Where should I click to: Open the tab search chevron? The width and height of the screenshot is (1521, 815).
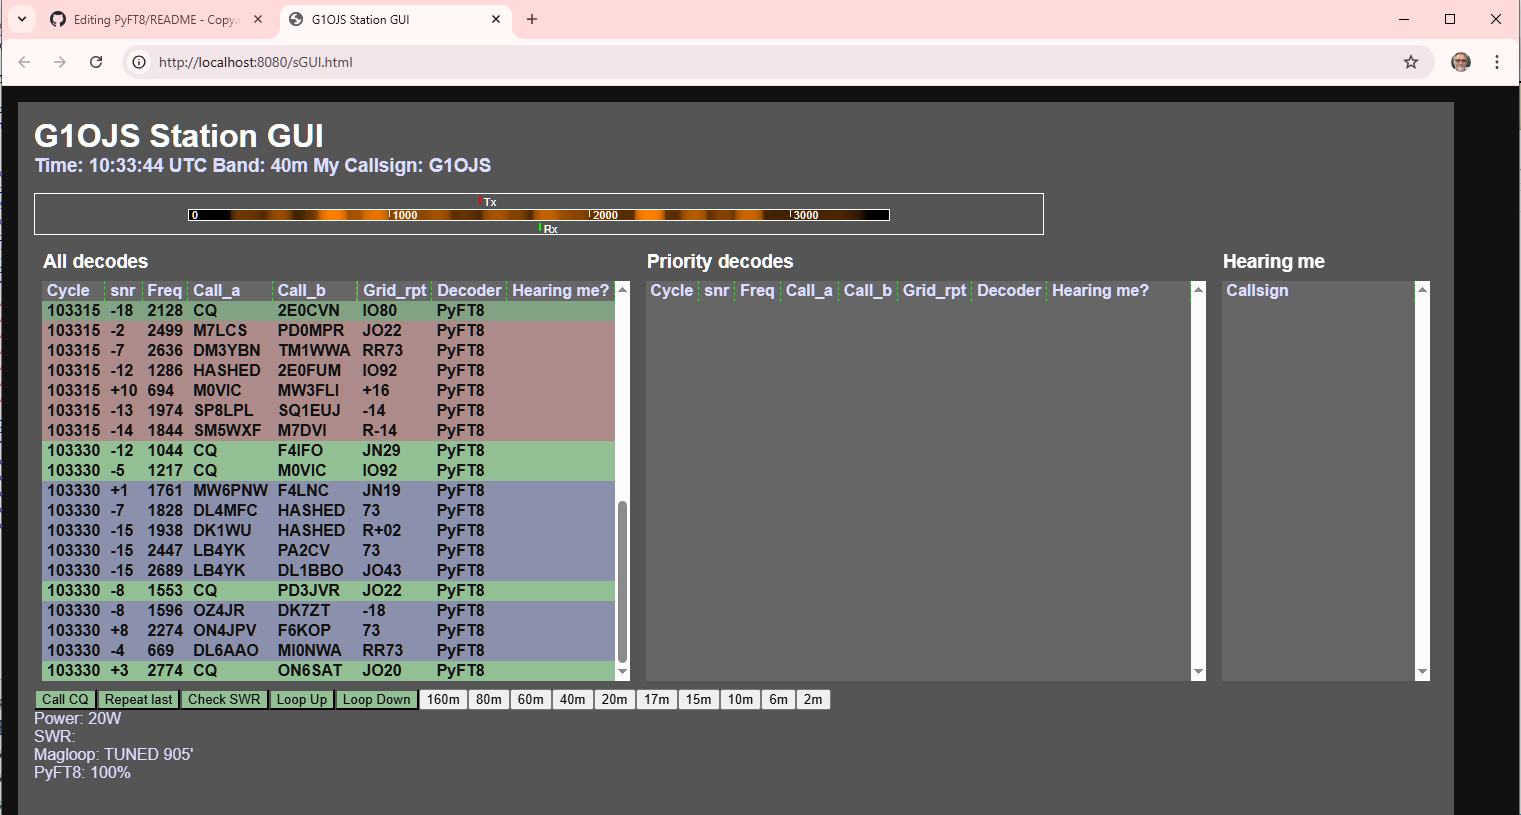[x=21, y=18]
